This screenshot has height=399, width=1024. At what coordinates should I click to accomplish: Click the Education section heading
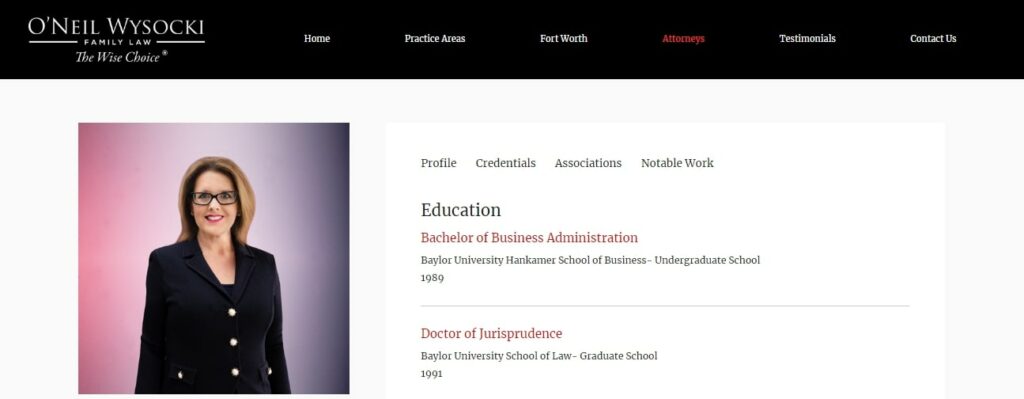click(461, 210)
